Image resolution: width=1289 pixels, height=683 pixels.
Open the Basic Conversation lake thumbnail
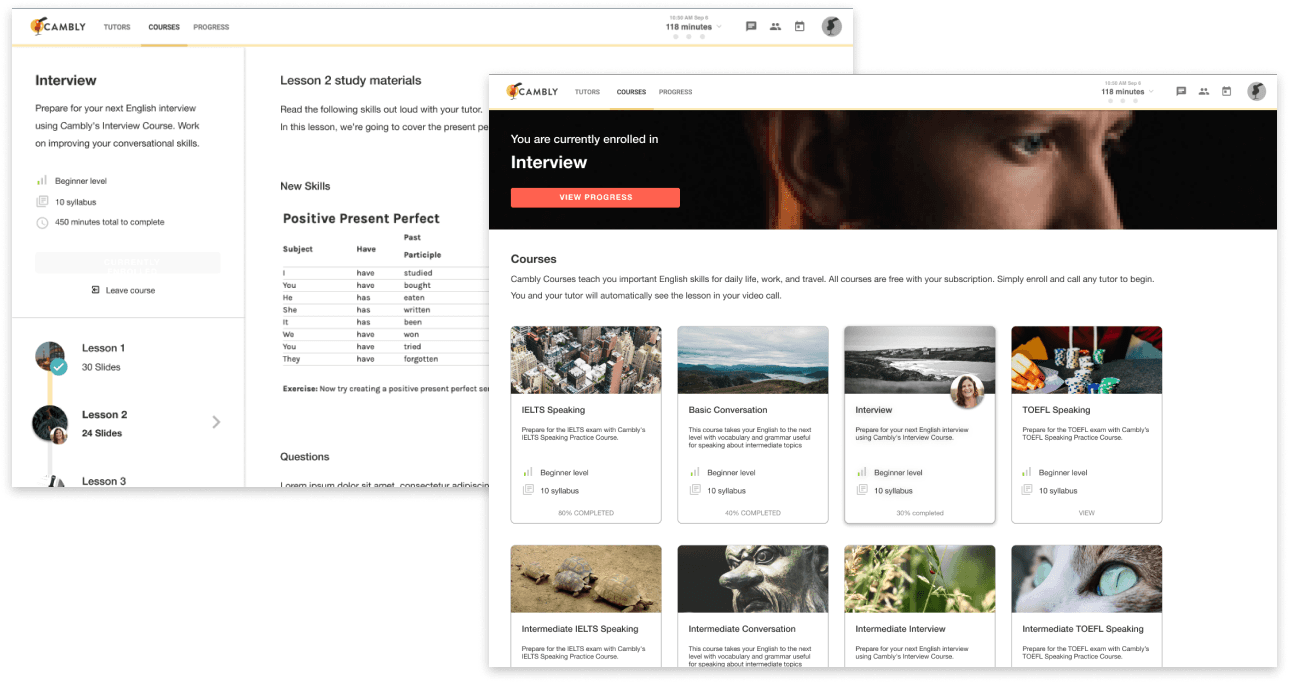pos(753,360)
